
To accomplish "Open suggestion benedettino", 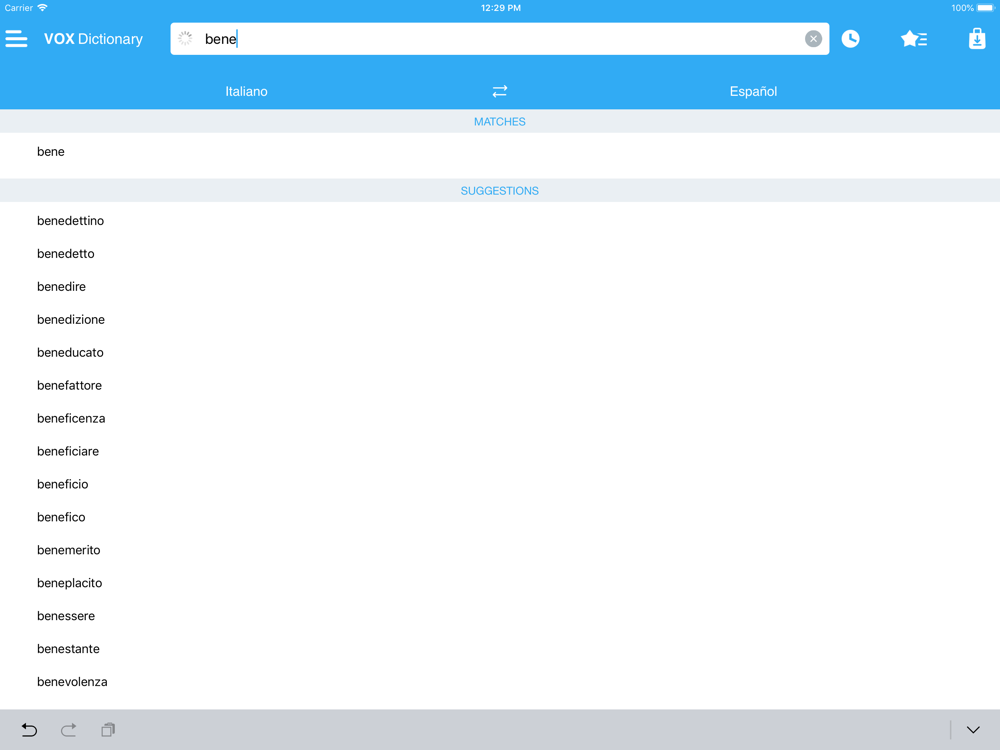I will click(x=500, y=221).
